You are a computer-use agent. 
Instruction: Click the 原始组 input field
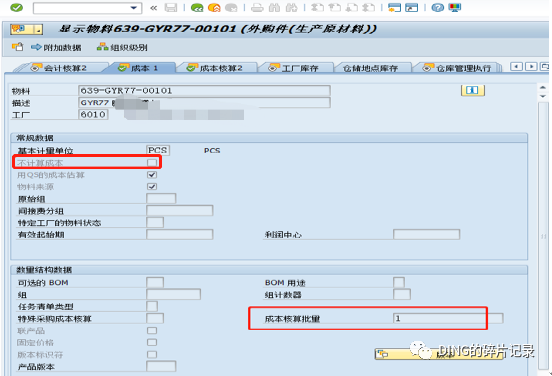[x=161, y=199]
